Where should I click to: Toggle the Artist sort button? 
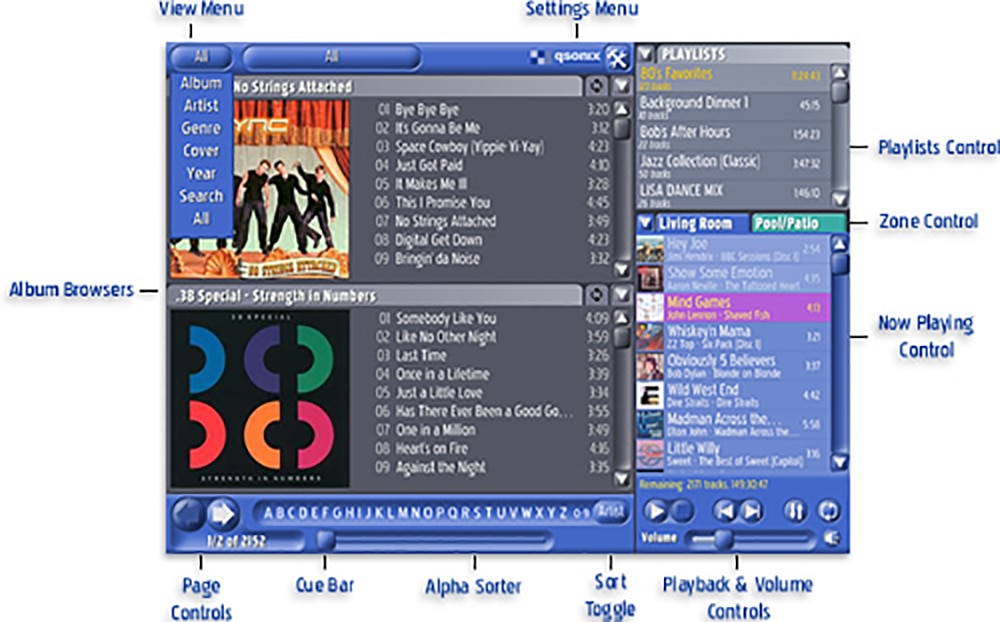(610, 512)
